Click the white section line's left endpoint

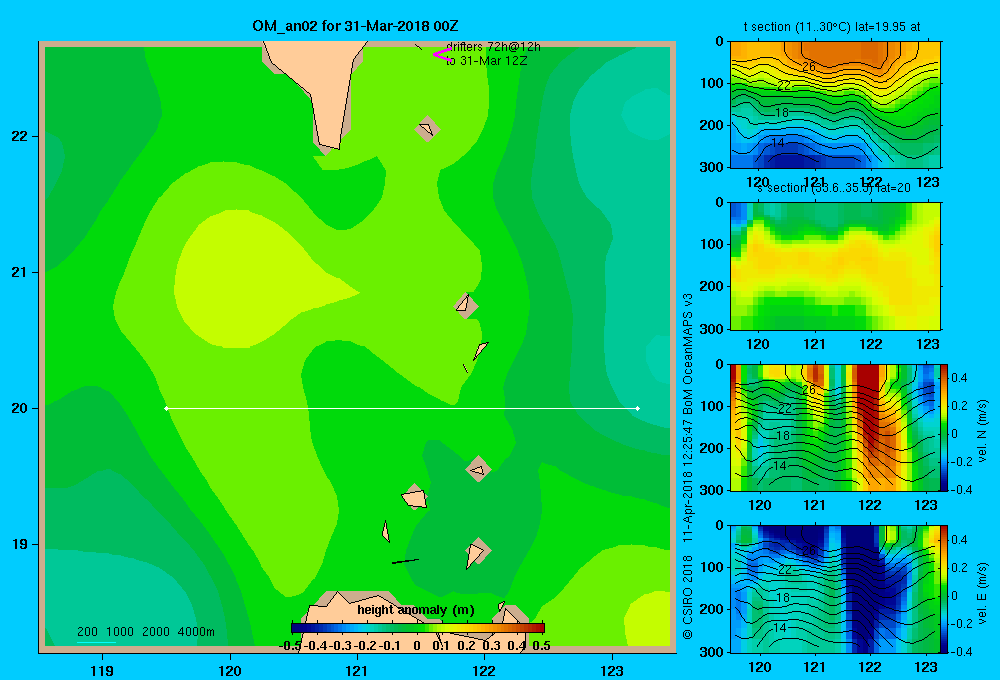[166, 408]
